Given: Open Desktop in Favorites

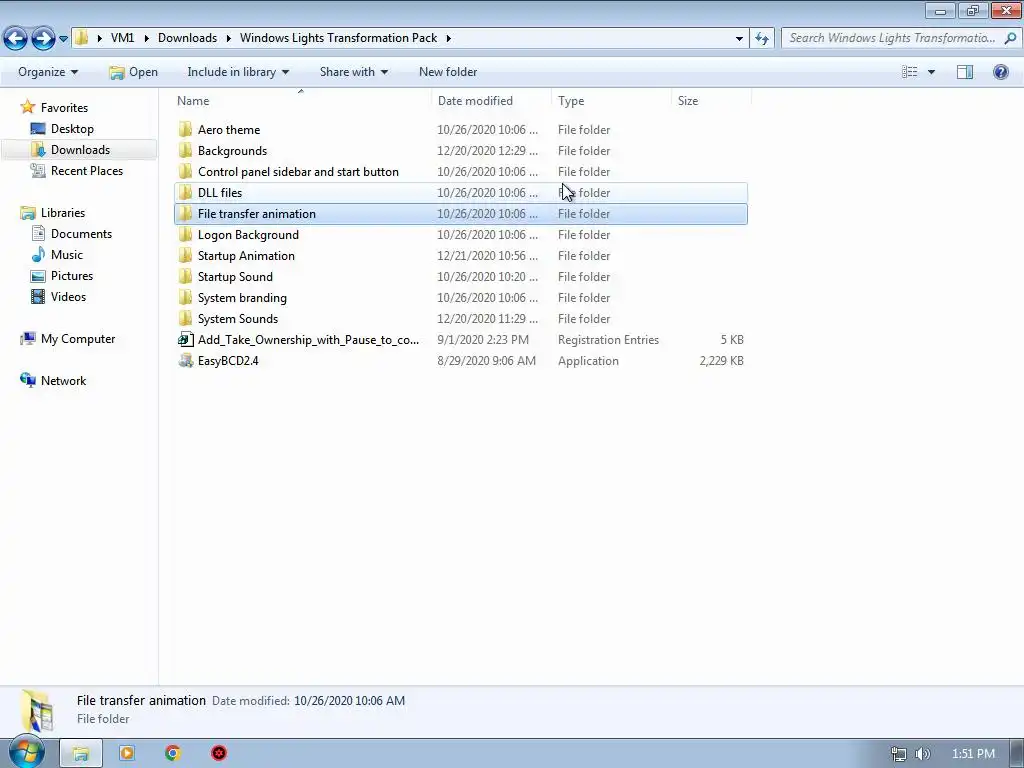Looking at the screenshot, I should coord(72,129).
